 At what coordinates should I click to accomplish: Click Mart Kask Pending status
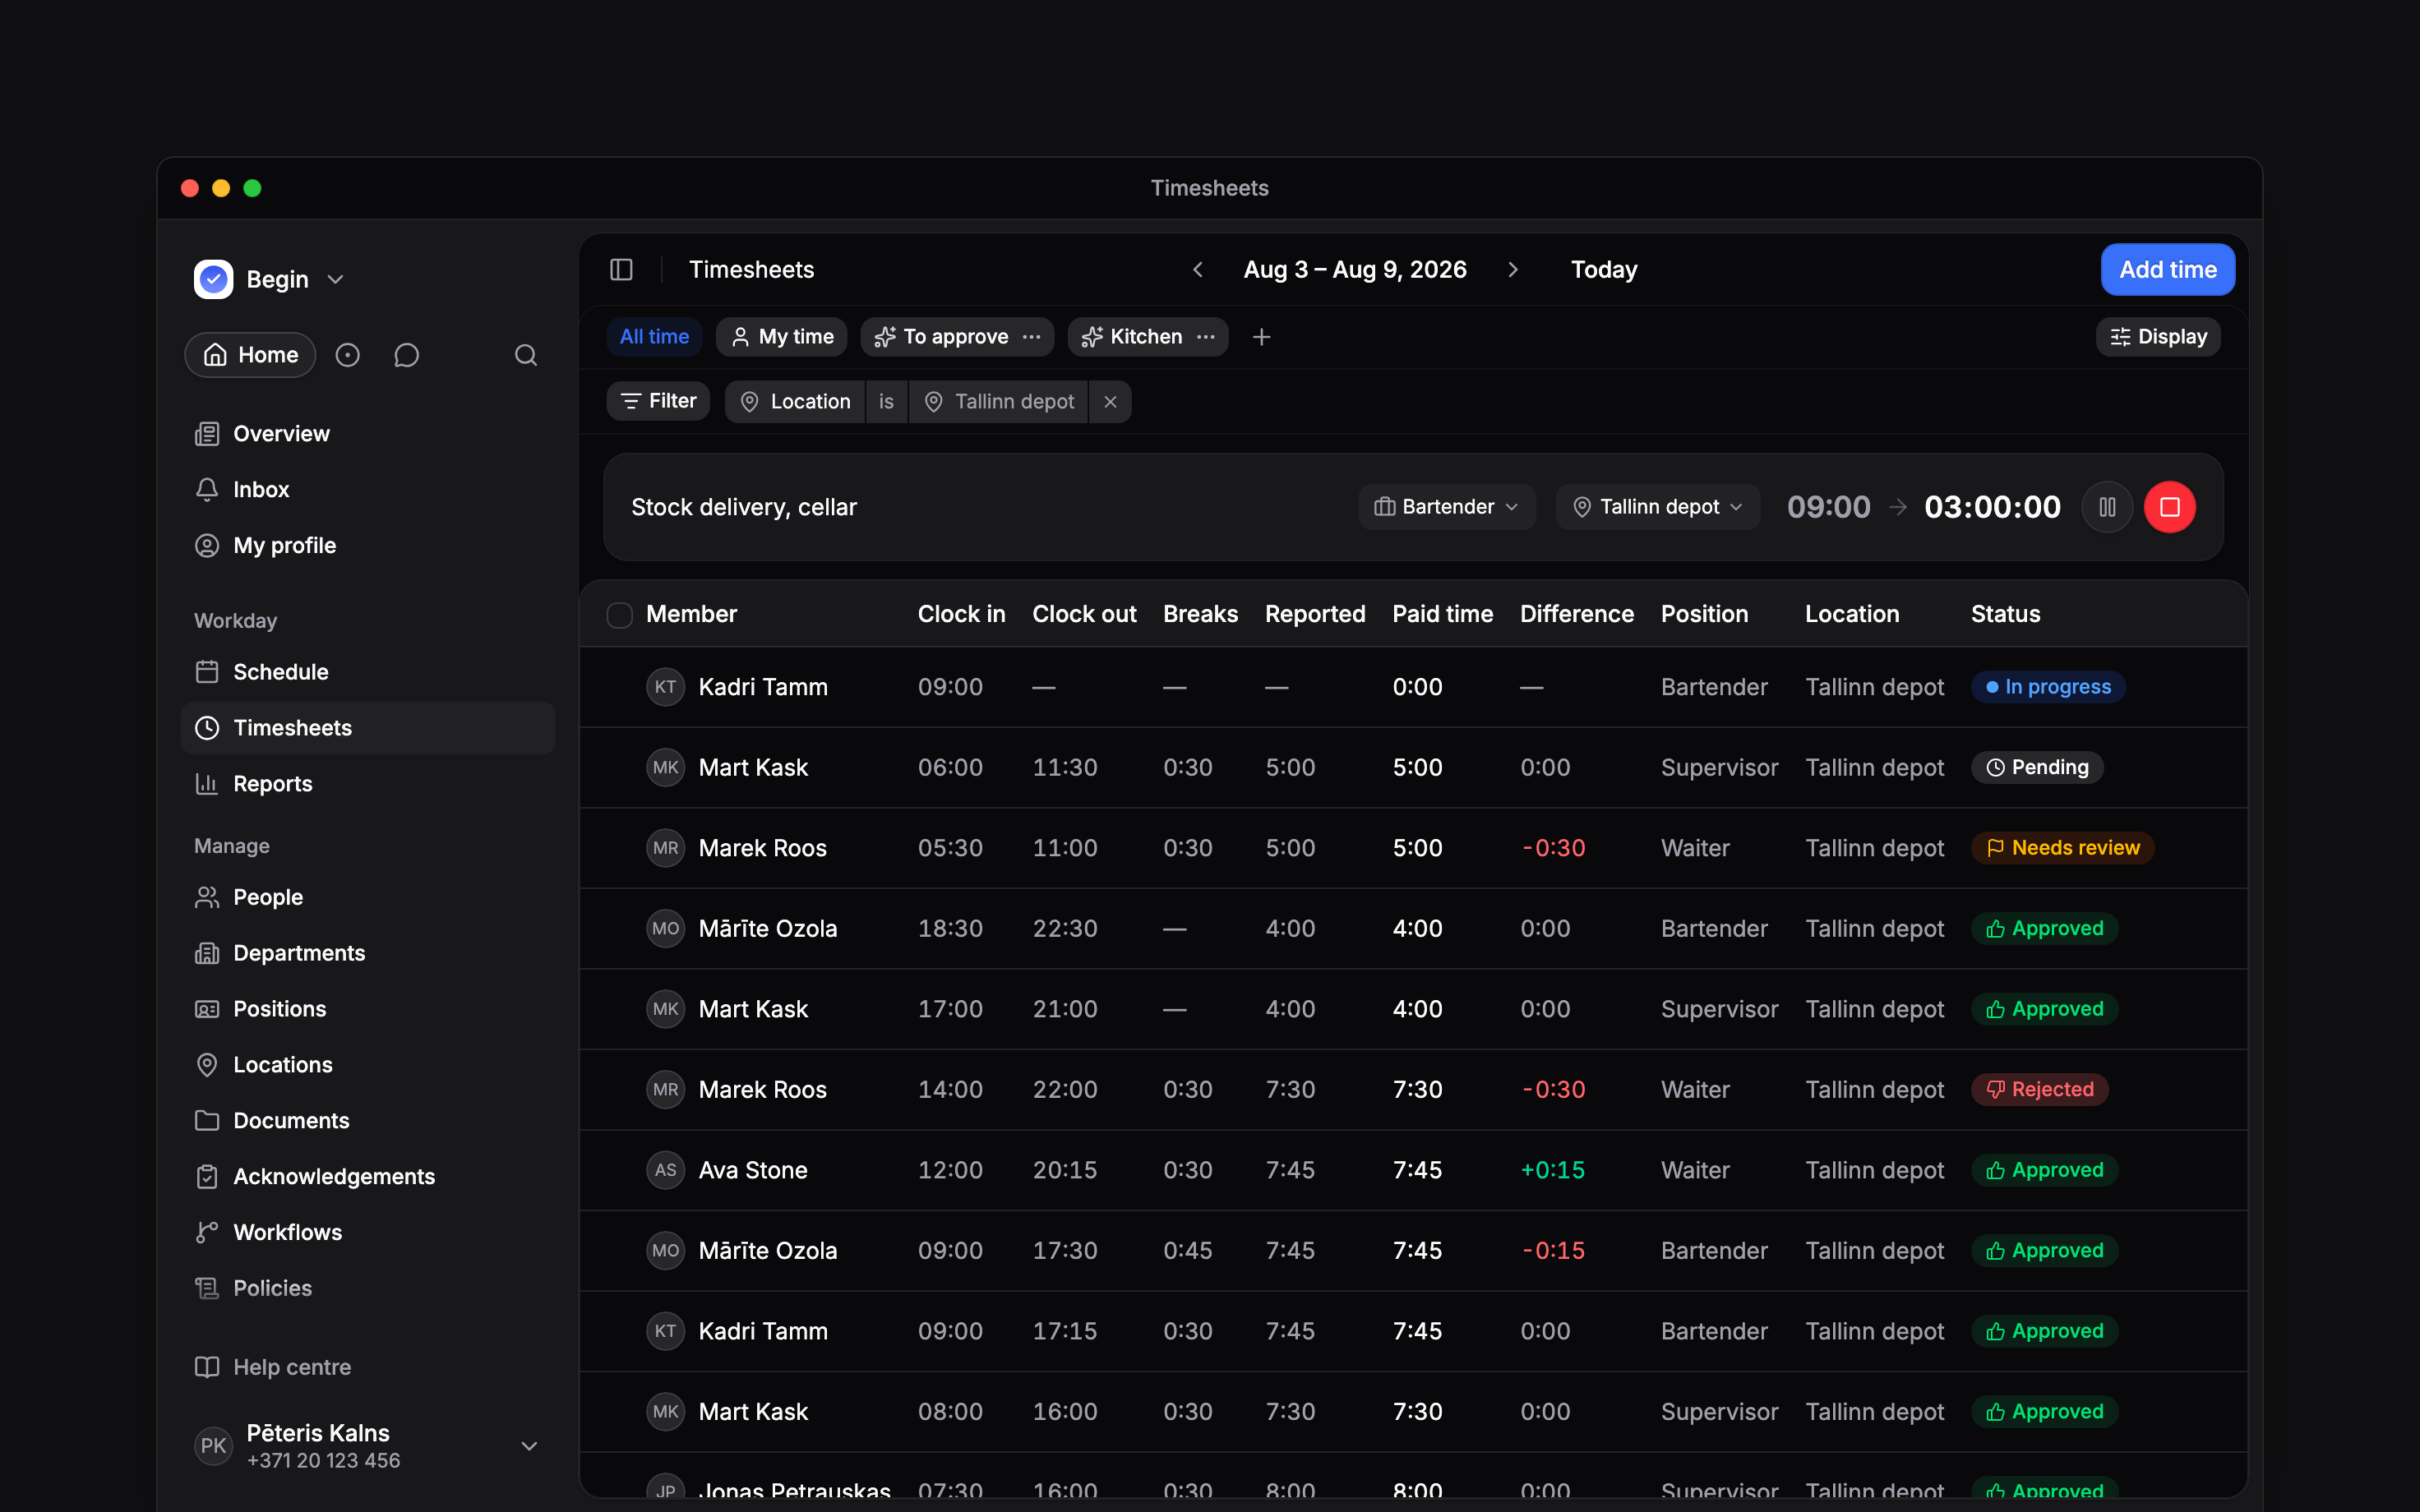[2037, 767]
